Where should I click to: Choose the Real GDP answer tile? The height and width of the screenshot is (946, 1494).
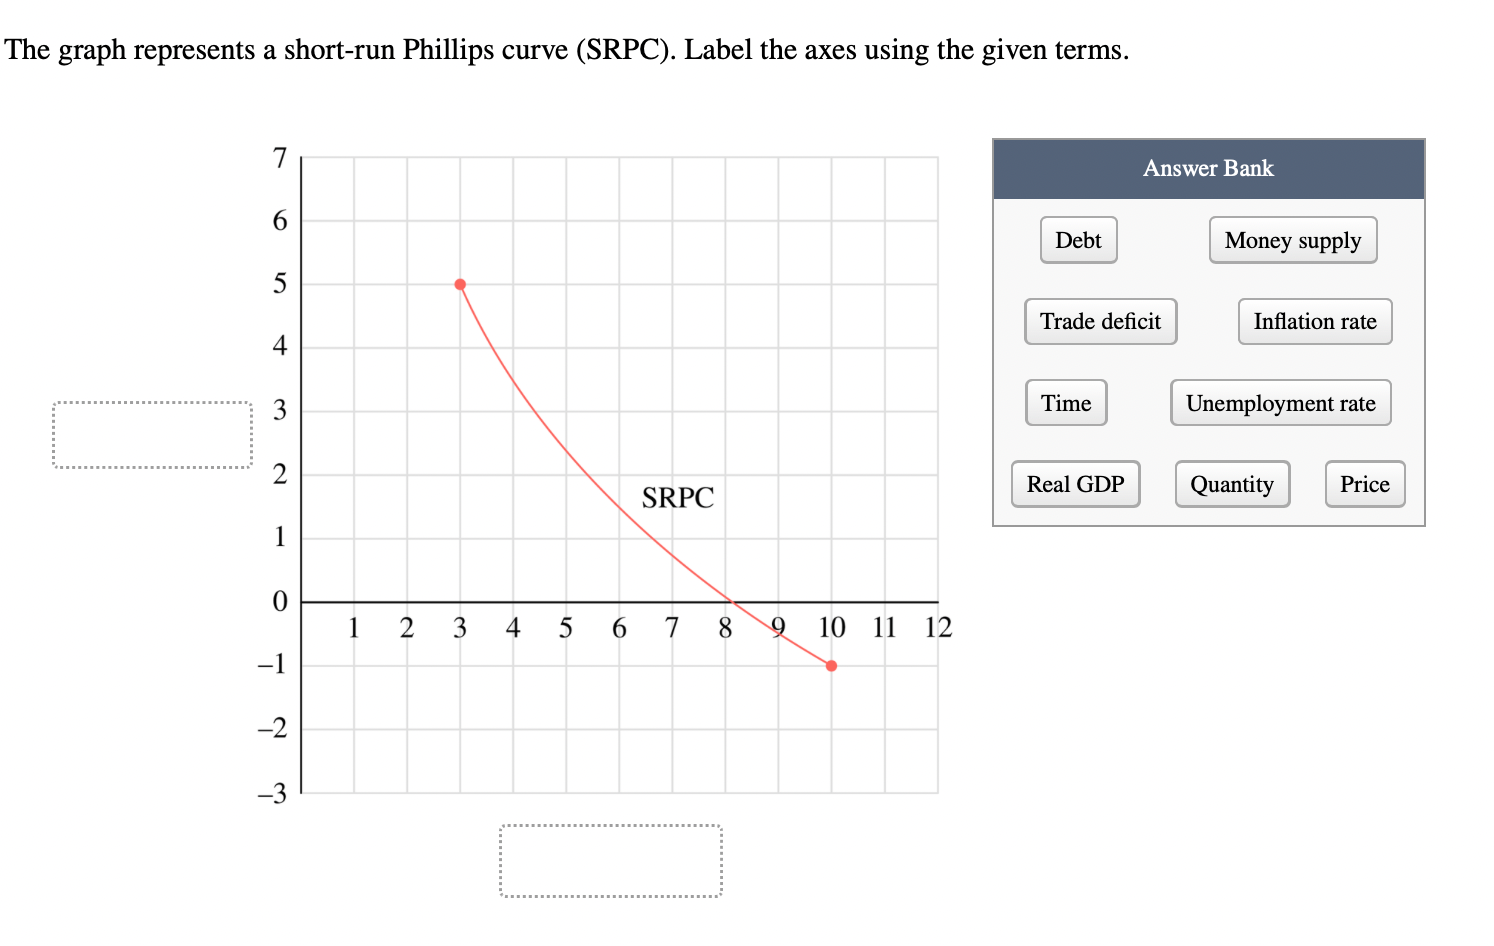(x=1075, y=484)
